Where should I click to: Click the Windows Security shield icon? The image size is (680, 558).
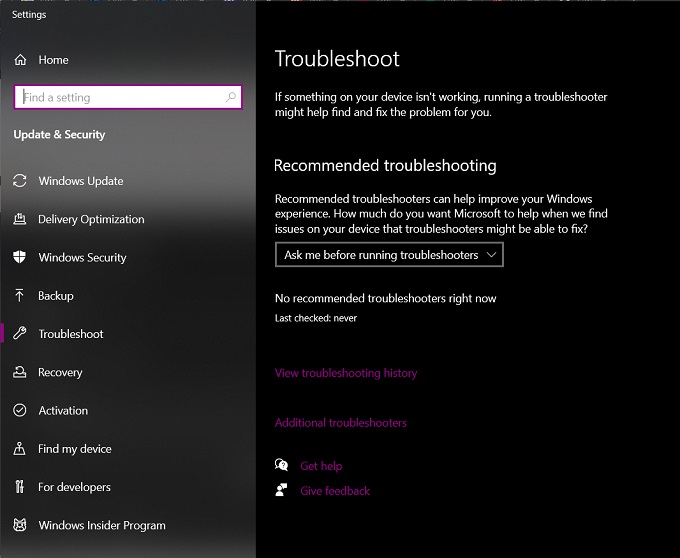(x=20, y=257)
